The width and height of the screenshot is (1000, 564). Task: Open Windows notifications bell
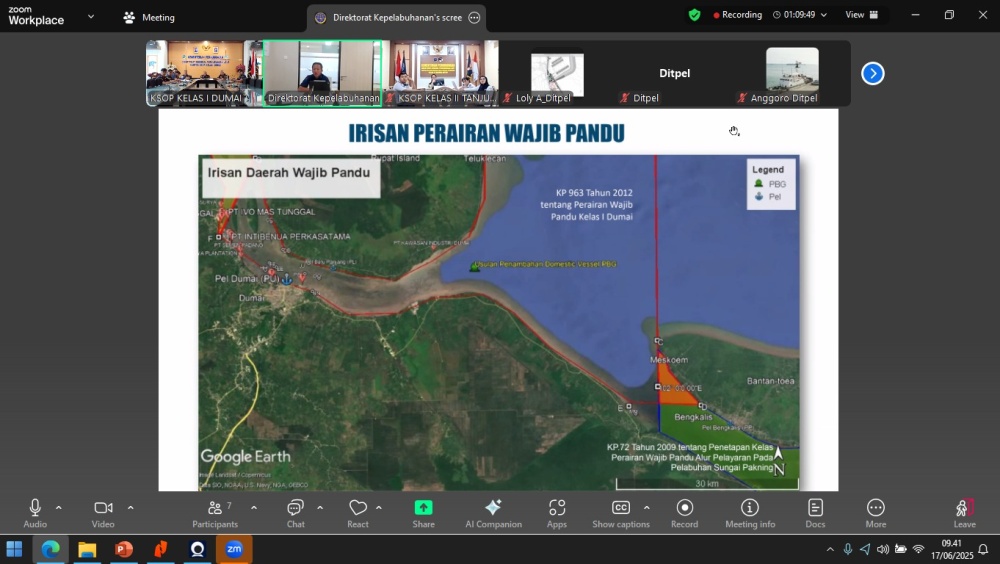click(x=983, y=549)
